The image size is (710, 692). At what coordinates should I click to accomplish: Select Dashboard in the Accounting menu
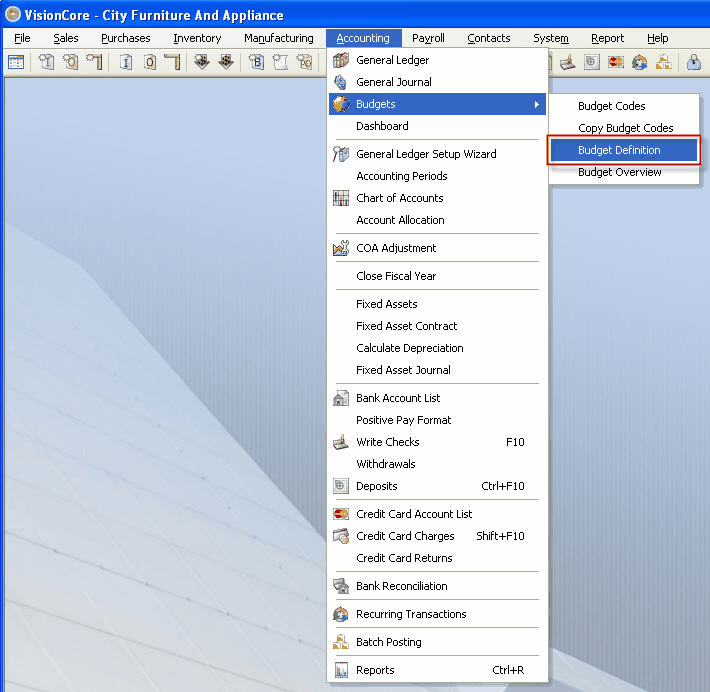click(x=437, y=126)
